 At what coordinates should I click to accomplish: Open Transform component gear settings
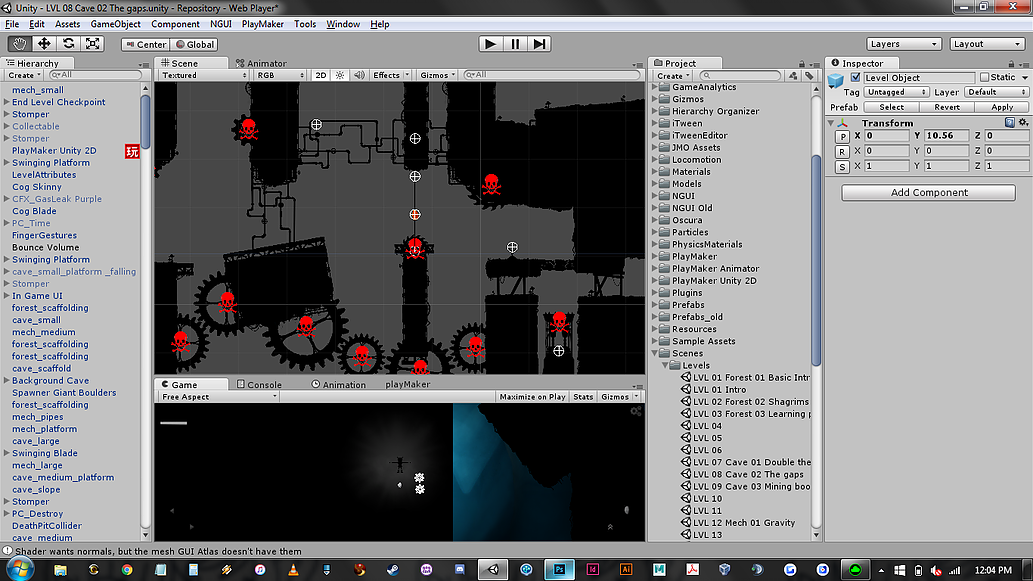click(1023, 123)
